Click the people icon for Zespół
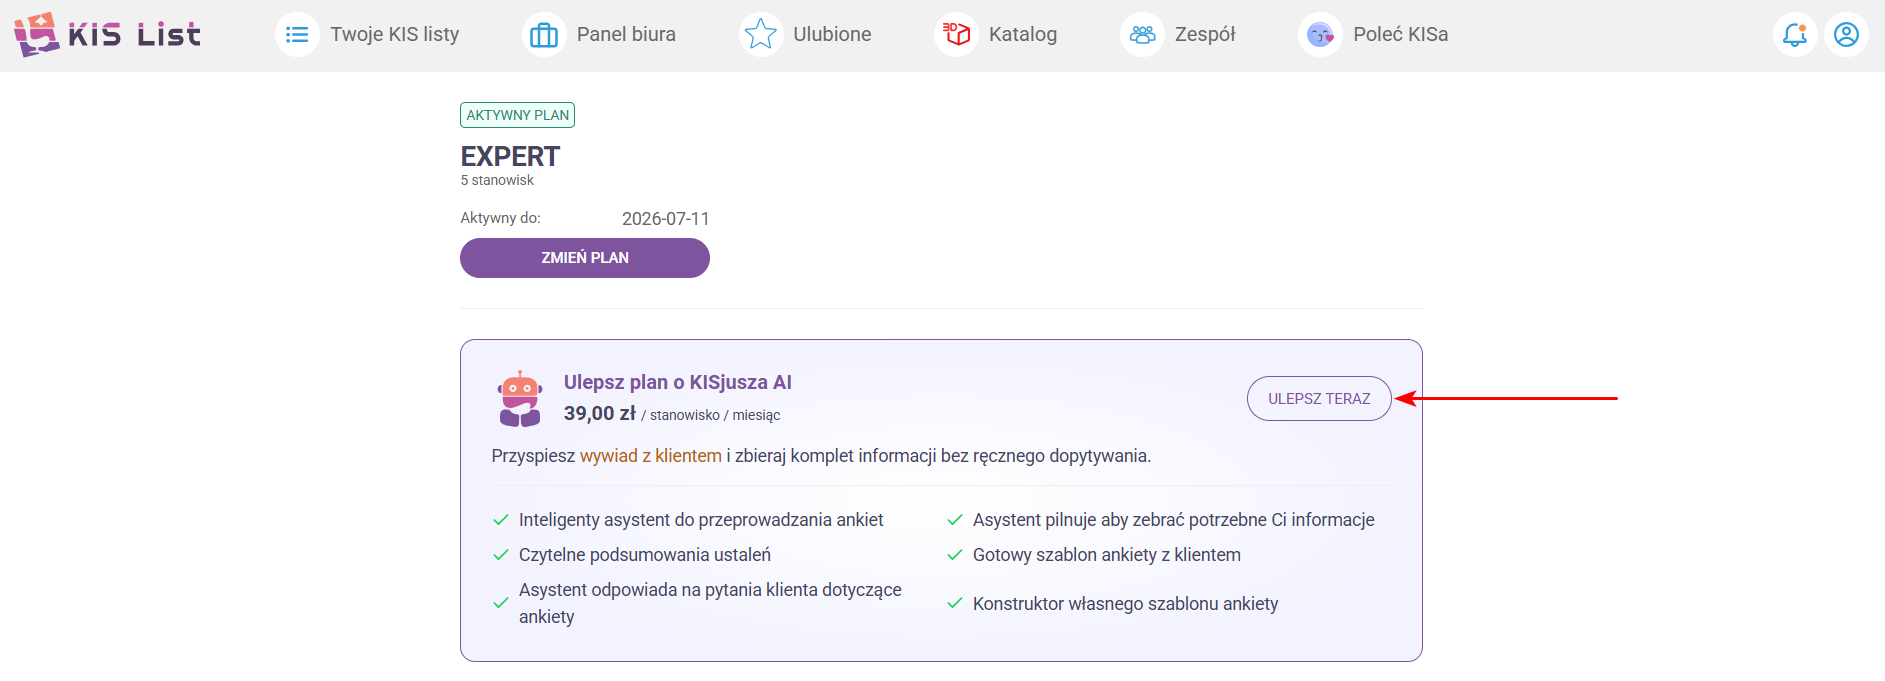This screenshot has width=1885, height=681. pos(1143,35)
